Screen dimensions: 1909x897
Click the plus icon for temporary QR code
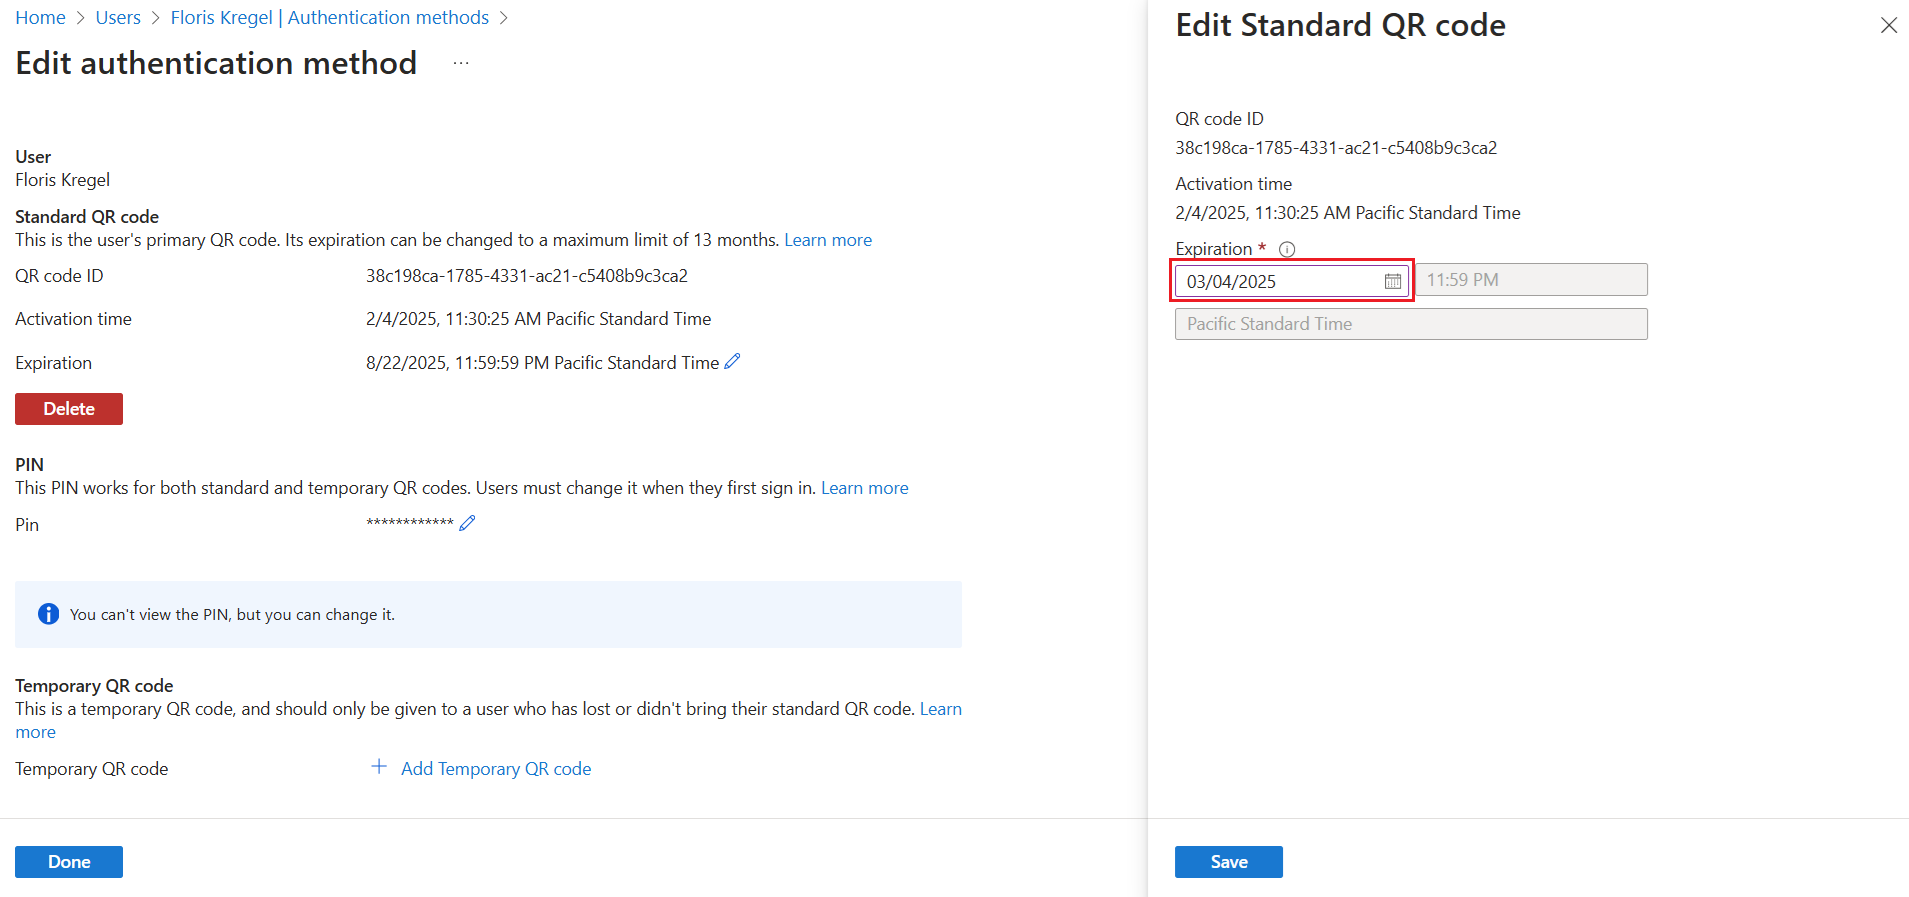(x=379, y=767)
